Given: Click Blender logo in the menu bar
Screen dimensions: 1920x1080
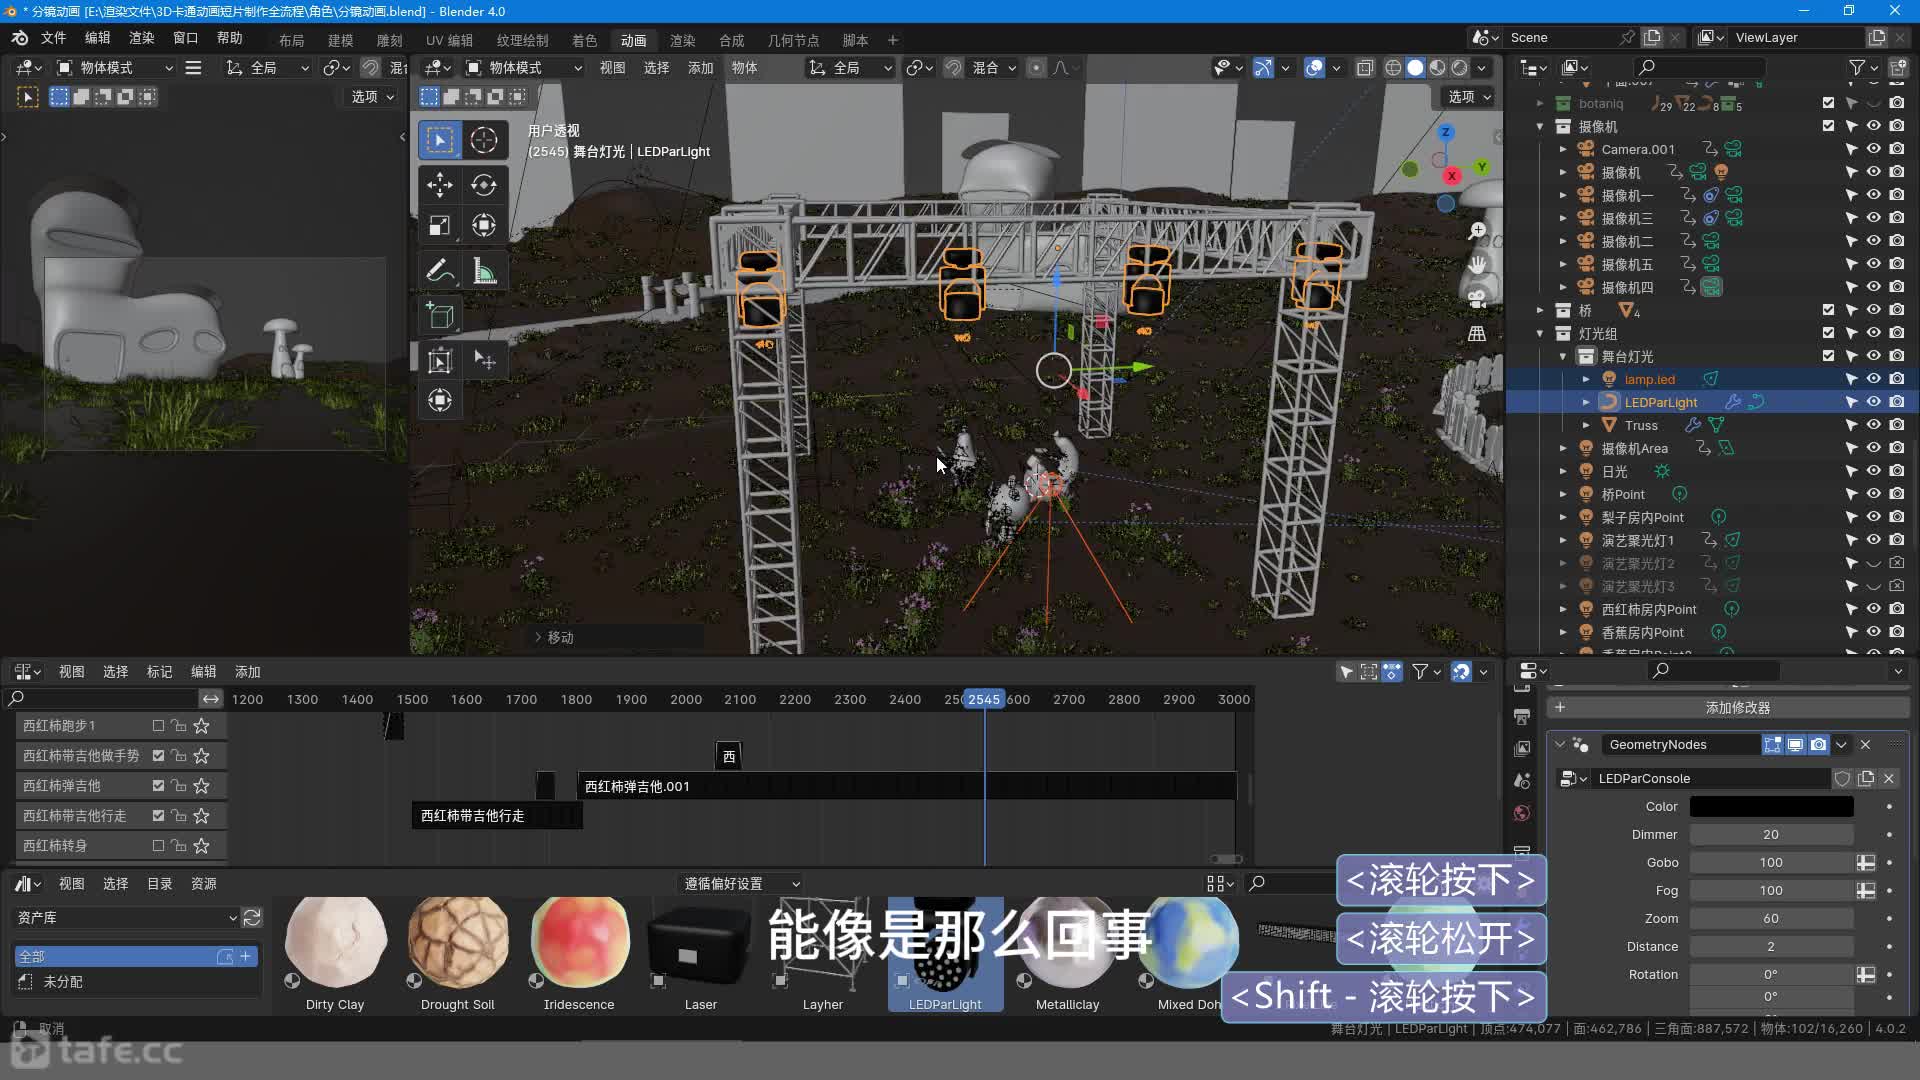Looking at the screenshot, I should tap(20, 38).
